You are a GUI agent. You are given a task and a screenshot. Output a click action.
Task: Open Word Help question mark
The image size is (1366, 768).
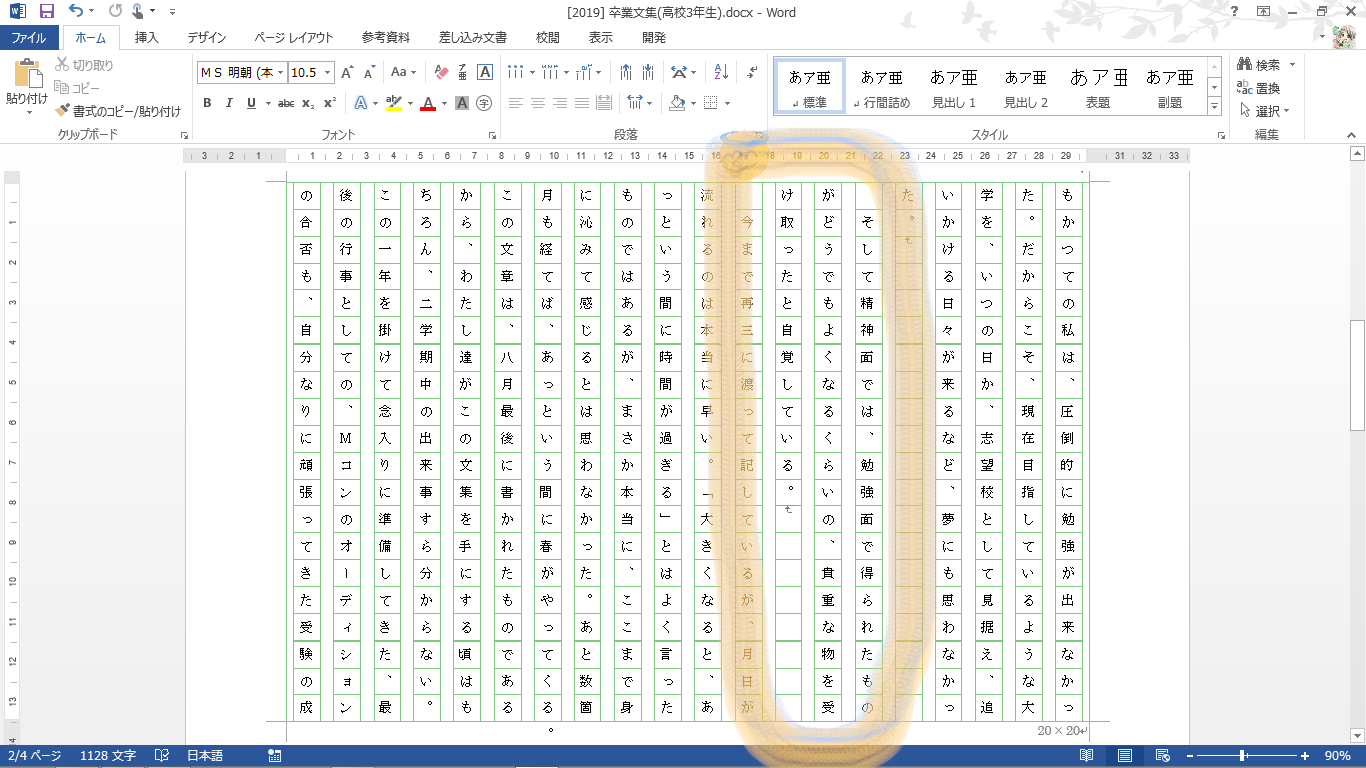1235,11
